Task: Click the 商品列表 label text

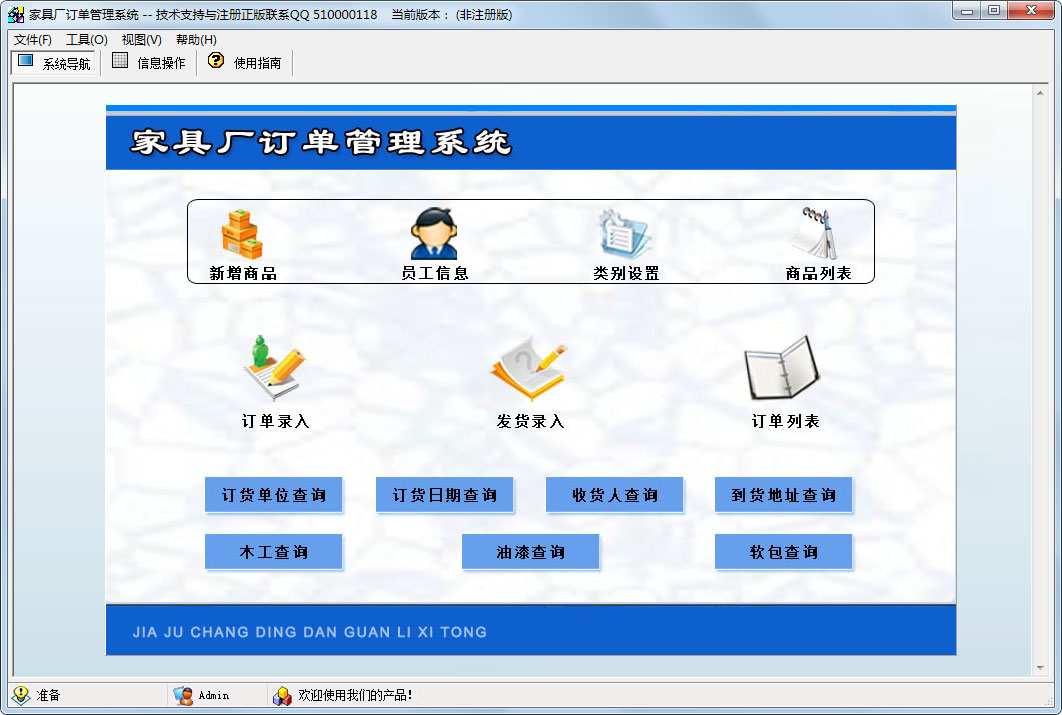Action: pos(818,274)
